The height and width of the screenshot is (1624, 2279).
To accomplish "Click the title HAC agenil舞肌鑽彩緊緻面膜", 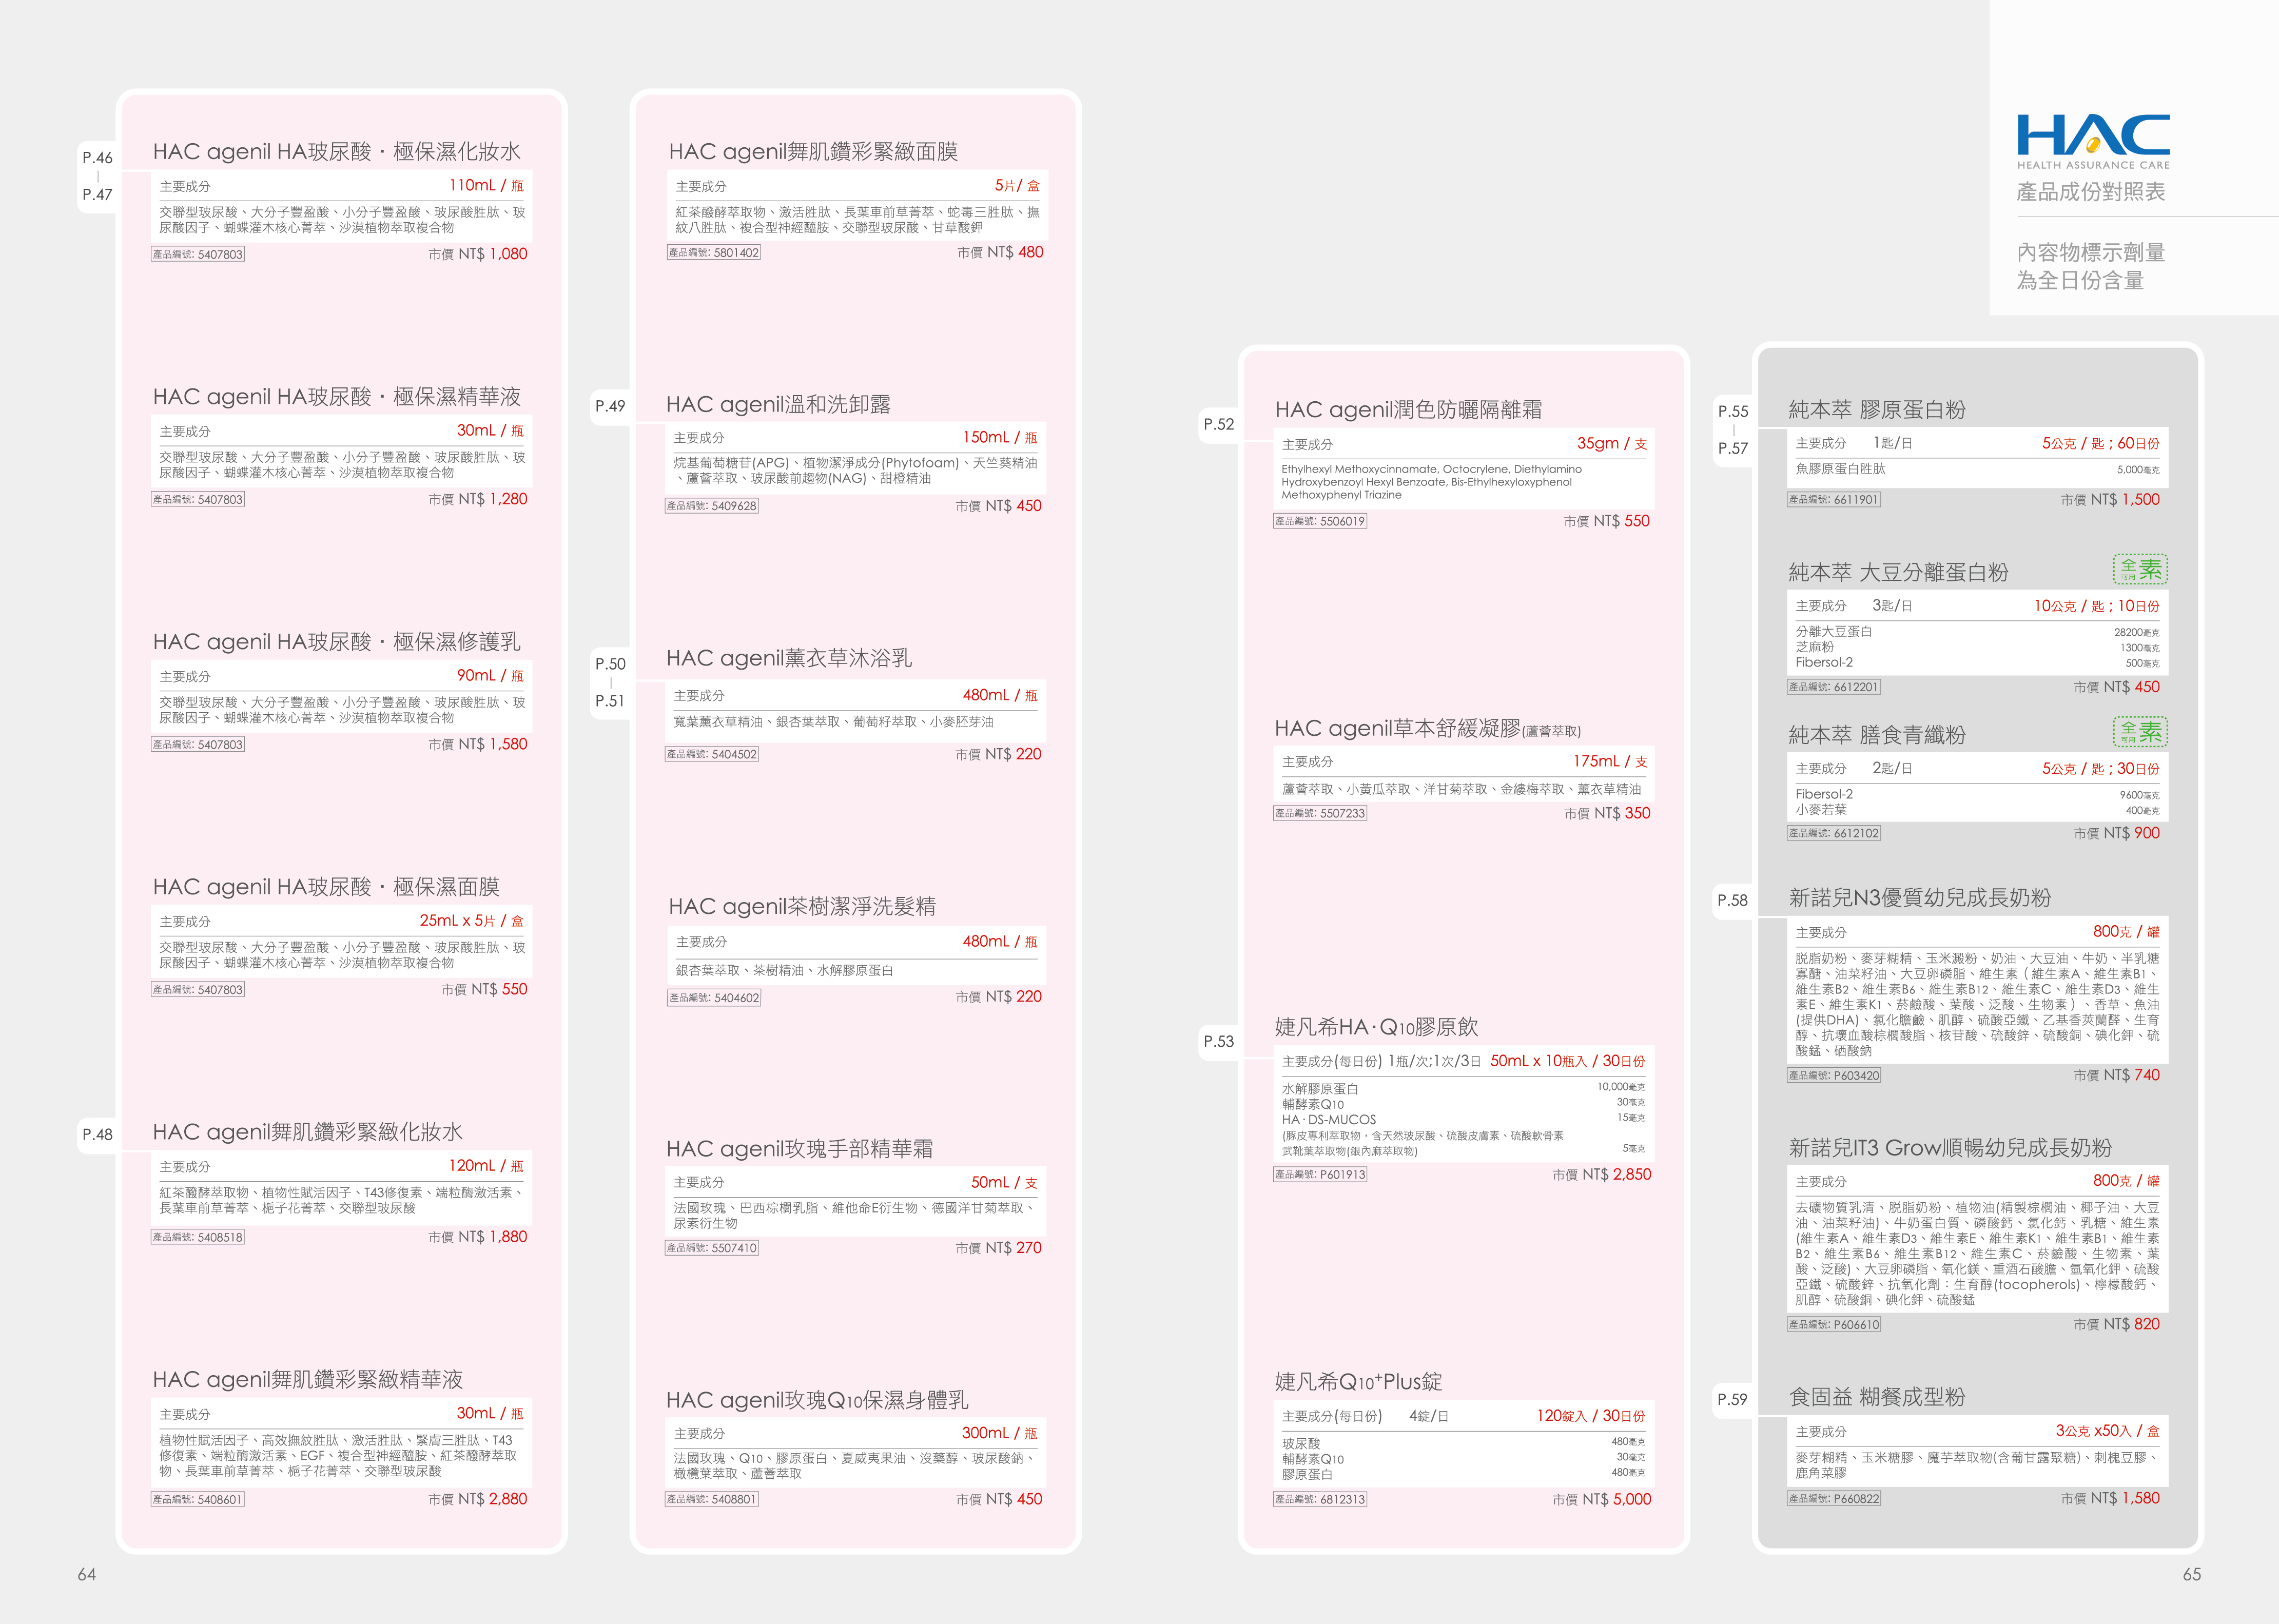I will [813, 152].
